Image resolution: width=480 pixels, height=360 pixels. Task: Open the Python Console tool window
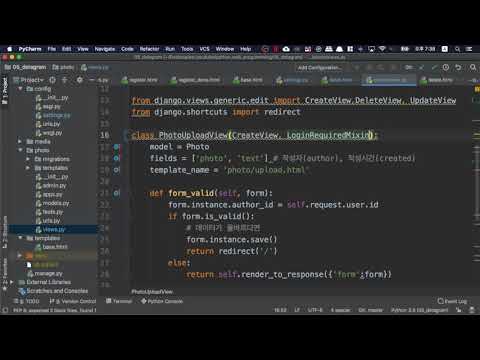pos(162,301)
